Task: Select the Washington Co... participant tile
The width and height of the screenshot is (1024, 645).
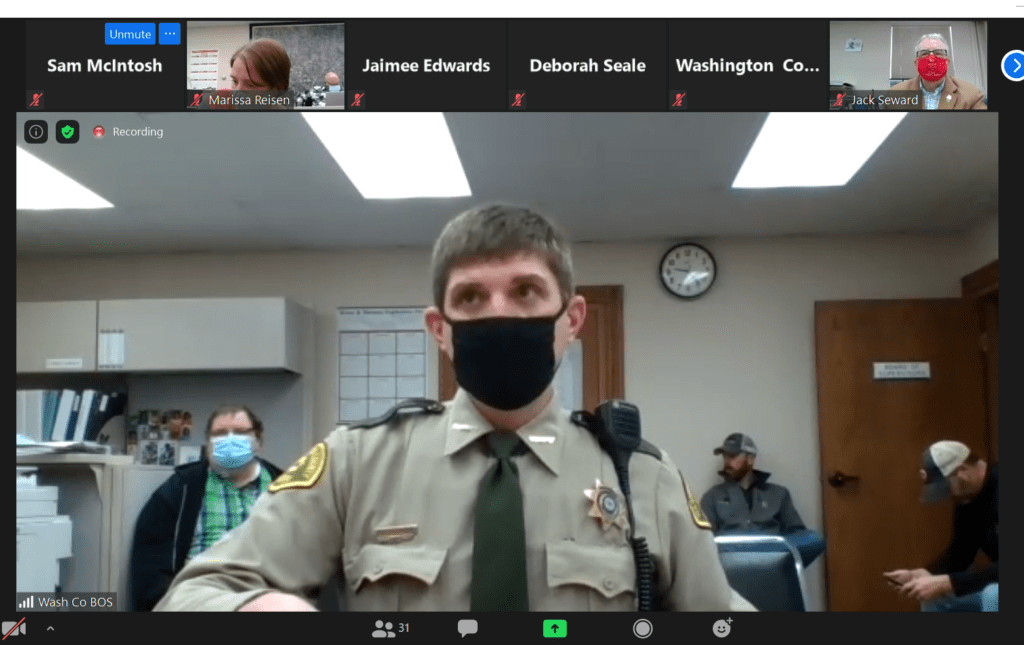Action: point(748,65)
